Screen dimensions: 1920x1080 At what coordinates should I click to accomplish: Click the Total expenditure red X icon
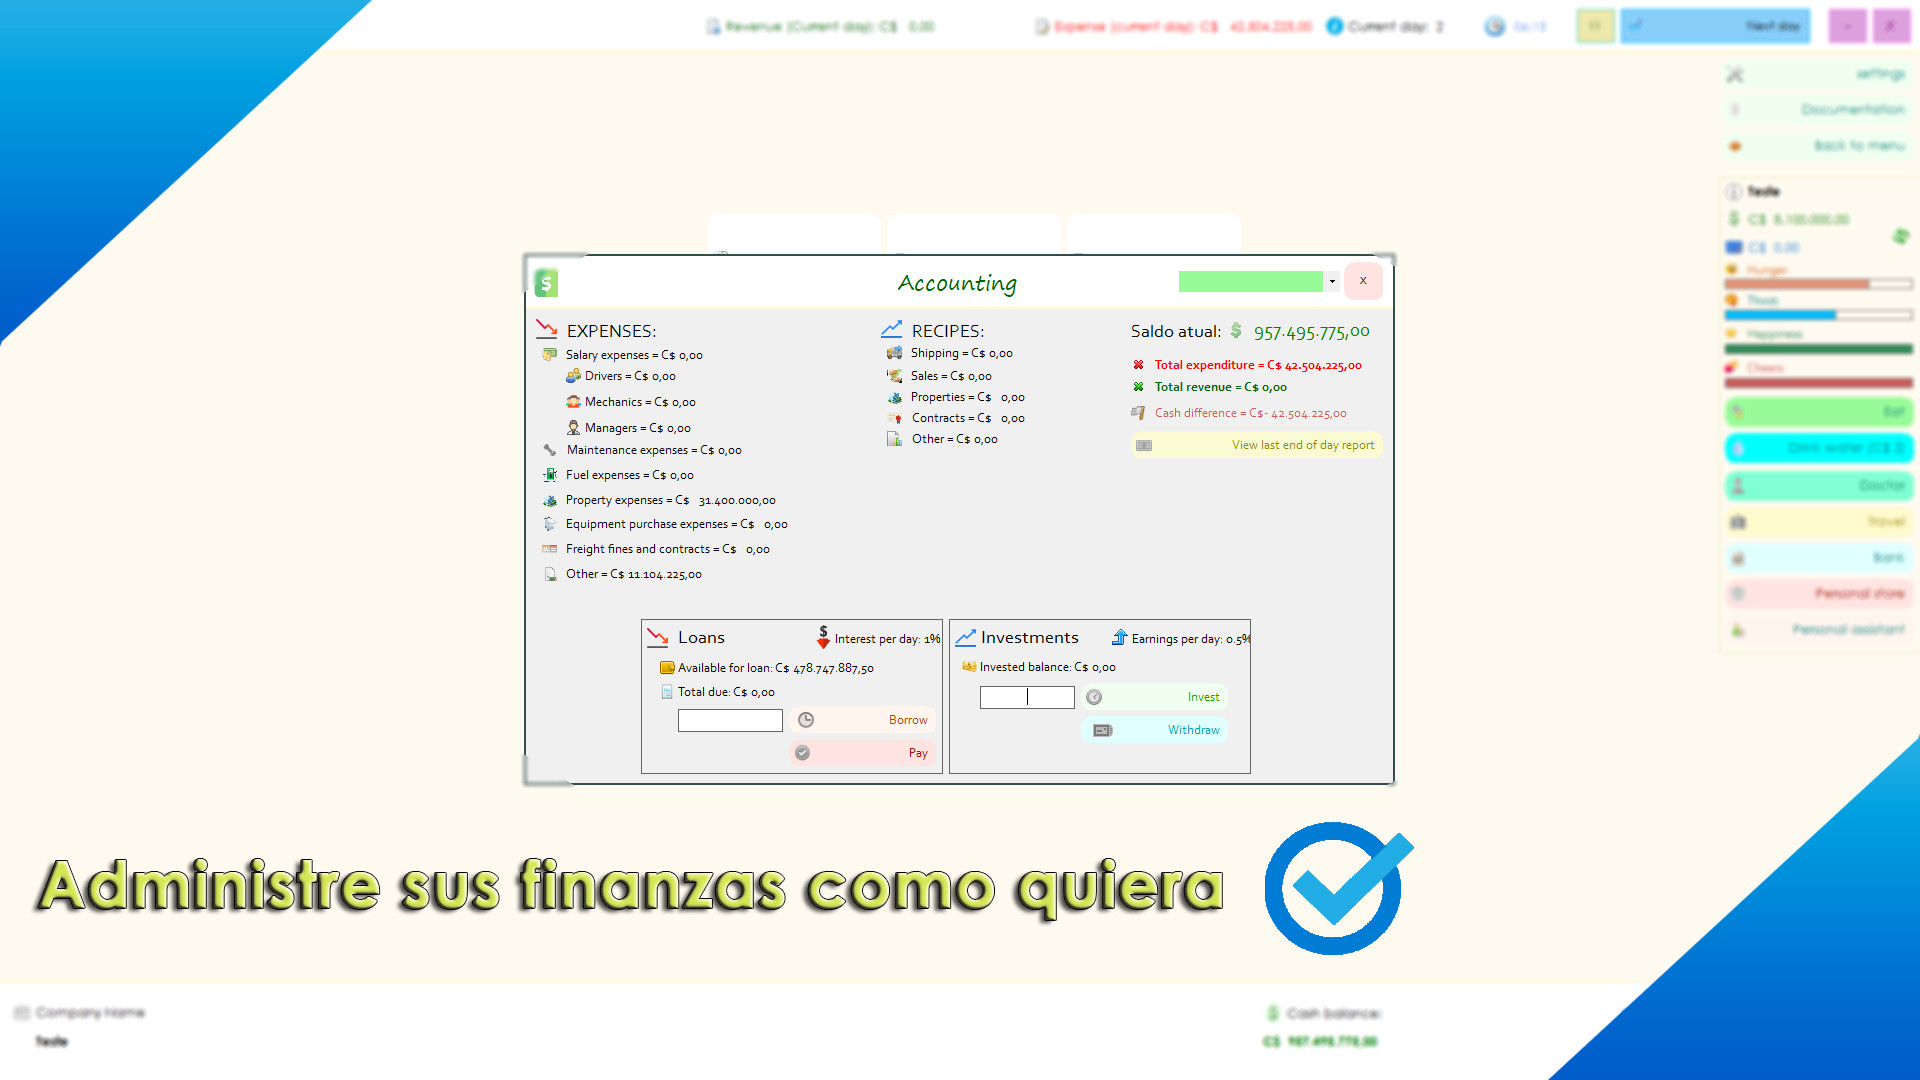pyautogui.click(x=1138, y=365)
